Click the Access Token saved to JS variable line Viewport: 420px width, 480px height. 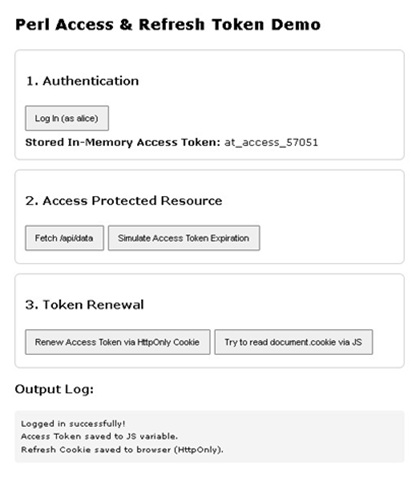coord(99,436)
